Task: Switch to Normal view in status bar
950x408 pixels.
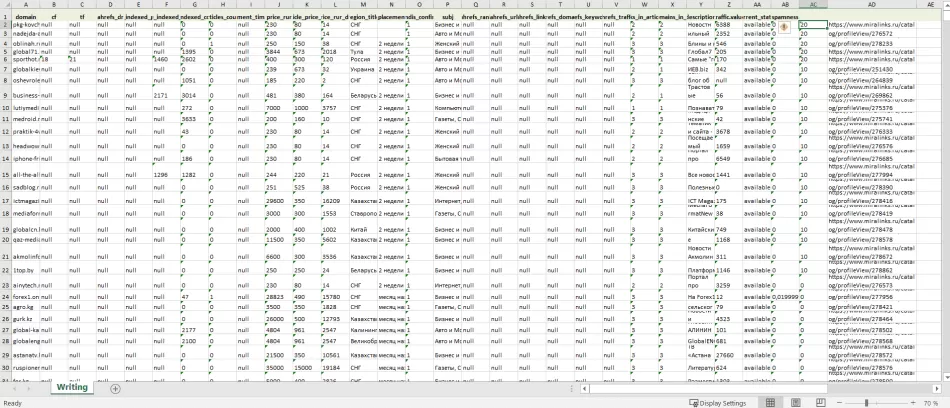Action: 770,402
